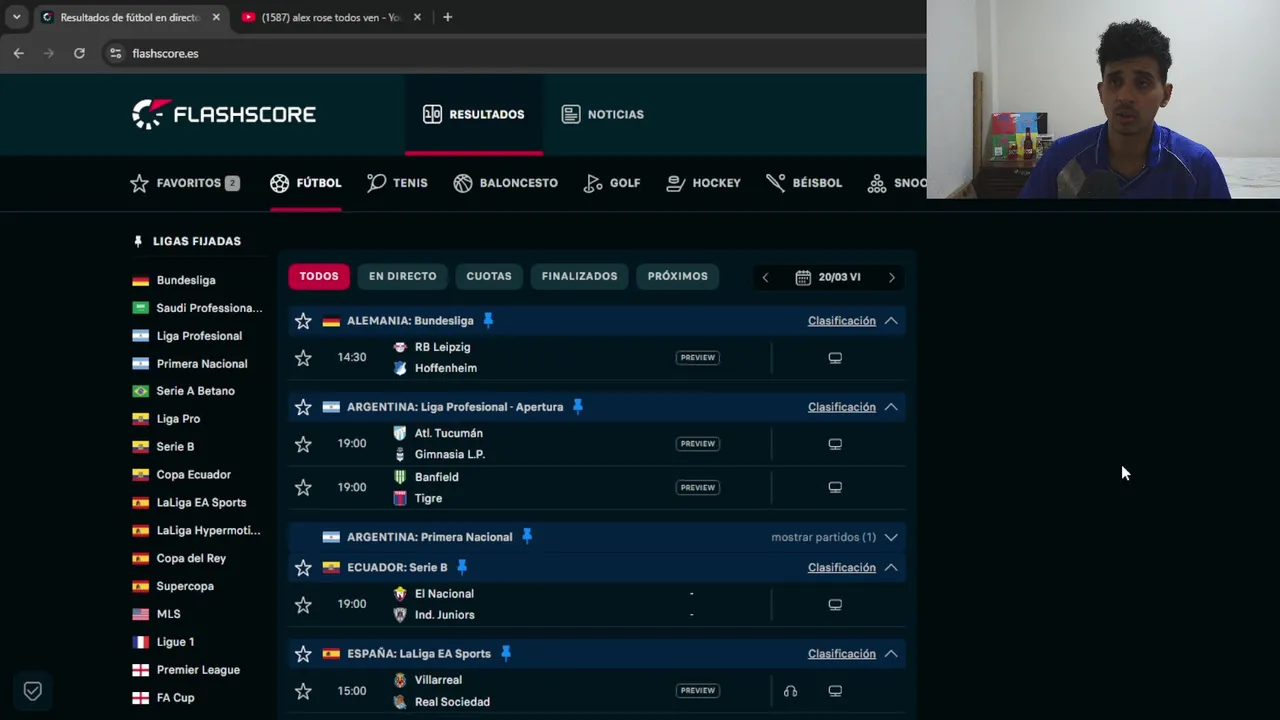1280x720 pixels.
Task: Star the Banfield vs Tigre match
Action: (x=303, y=488)
